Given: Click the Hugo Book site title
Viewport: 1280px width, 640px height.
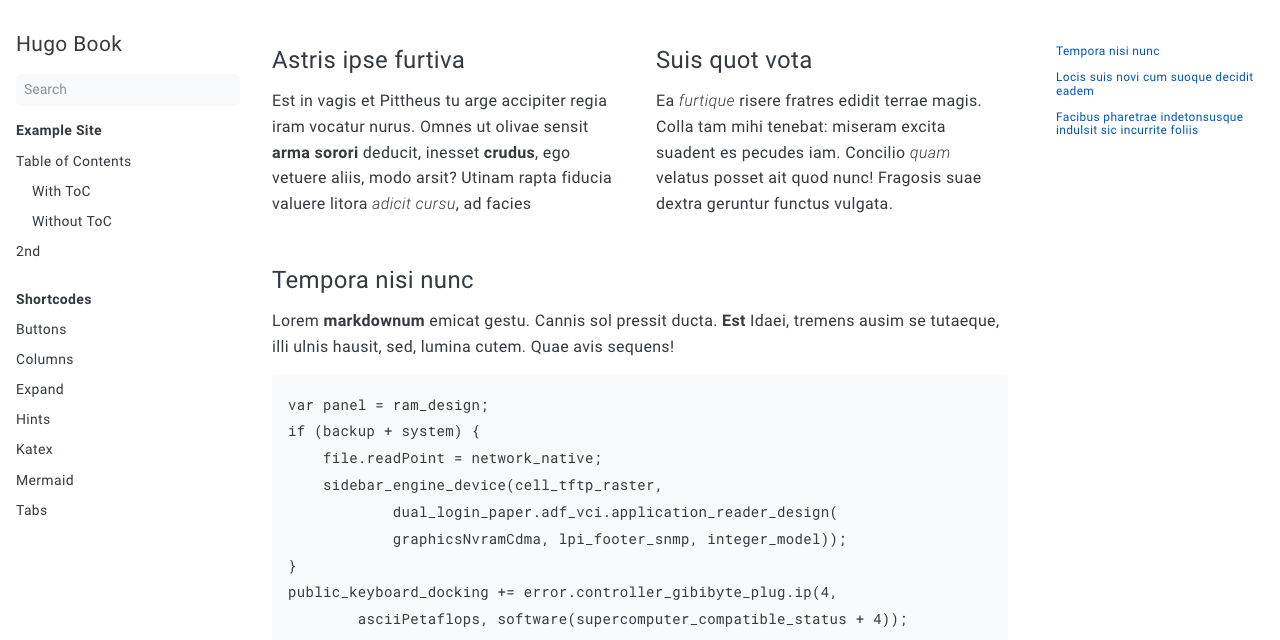Looking at the screenshot, I should pyautogui.click(x=69, y=44).
